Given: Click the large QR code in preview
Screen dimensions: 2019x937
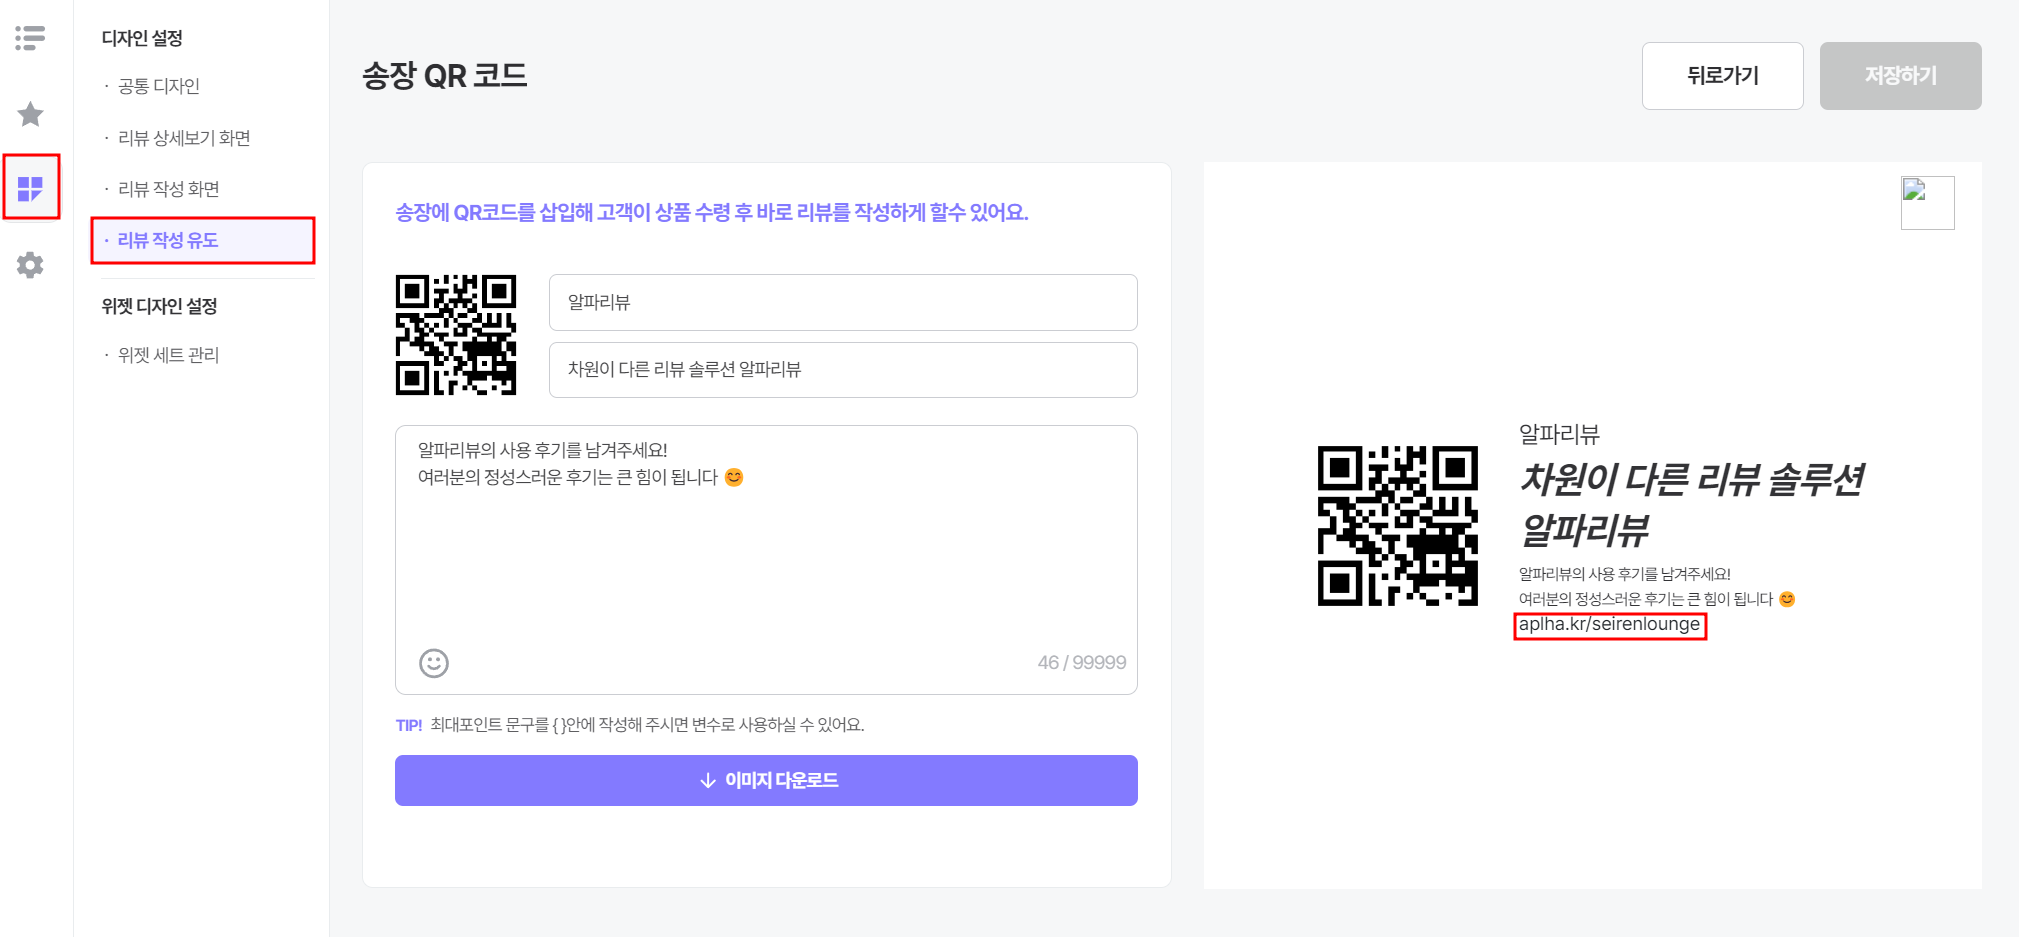Looking at the screenshot, I should pos(1398,526).
